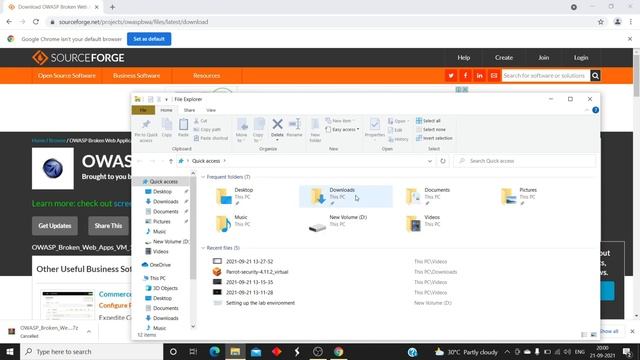The image size is (640, 360).
Task: Click Select all in ribbon
Action: point(428,121)
